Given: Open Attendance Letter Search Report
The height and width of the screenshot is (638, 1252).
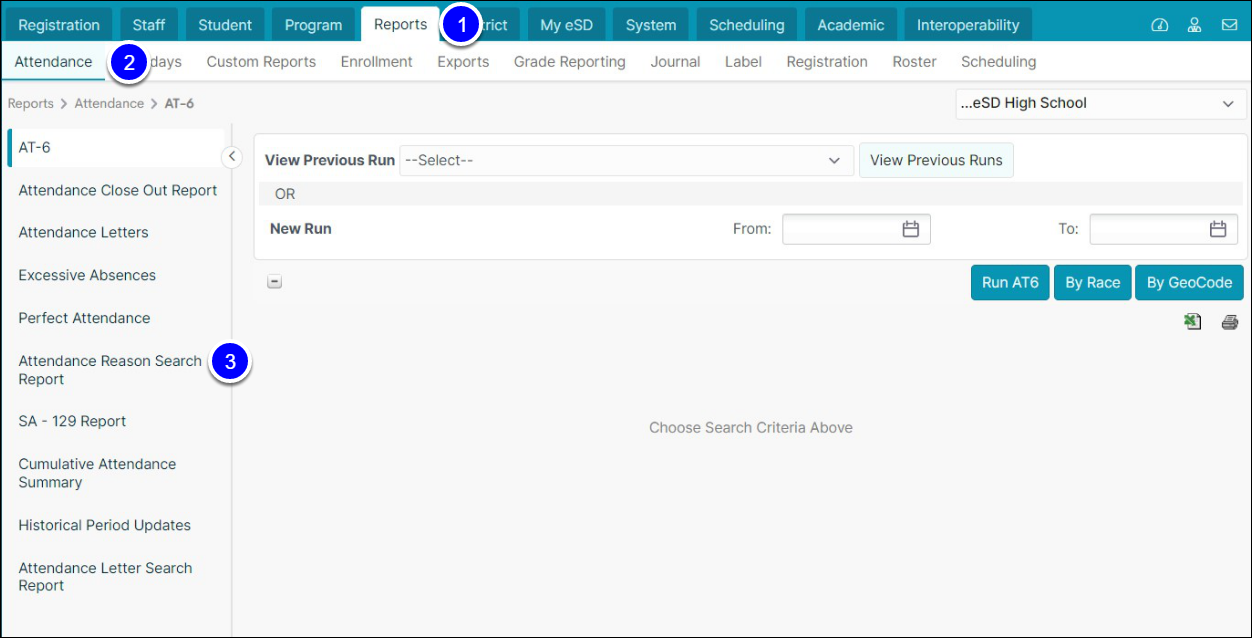Looking at the screenshot, I should click(106, 577).
